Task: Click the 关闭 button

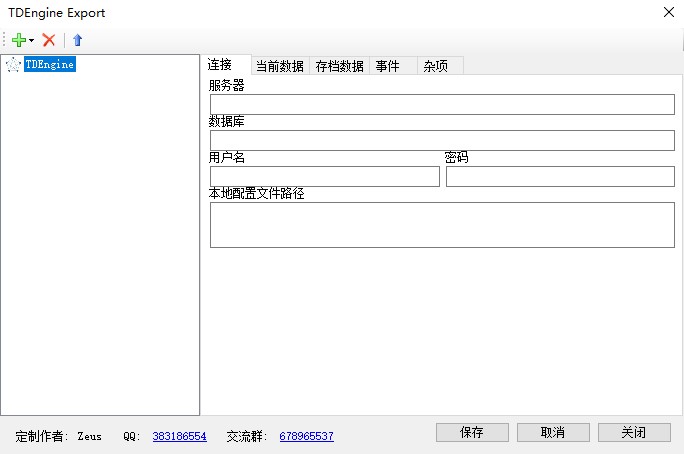Action: 634,432
